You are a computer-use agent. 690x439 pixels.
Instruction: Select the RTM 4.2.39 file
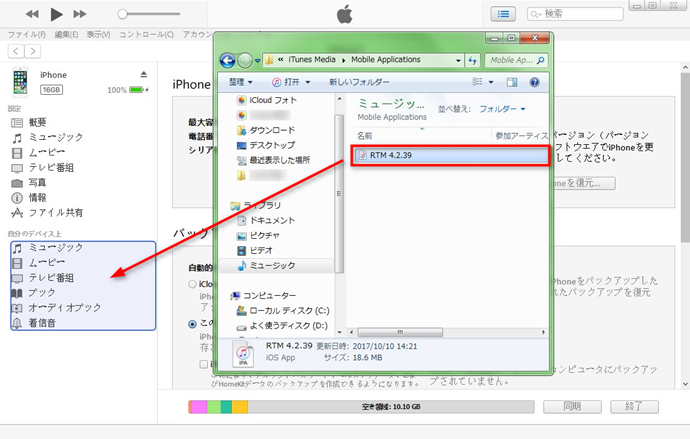(x=450, y=155)
